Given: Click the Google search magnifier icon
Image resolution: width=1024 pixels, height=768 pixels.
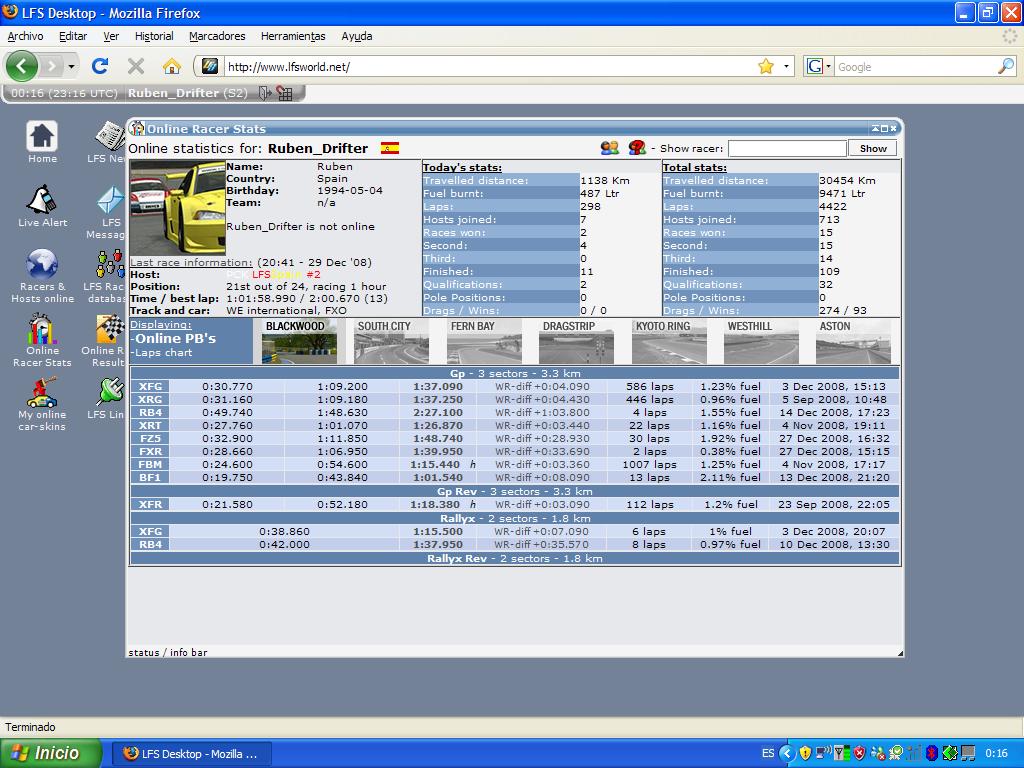Looking at the screenshot, I should (1006, 66).
